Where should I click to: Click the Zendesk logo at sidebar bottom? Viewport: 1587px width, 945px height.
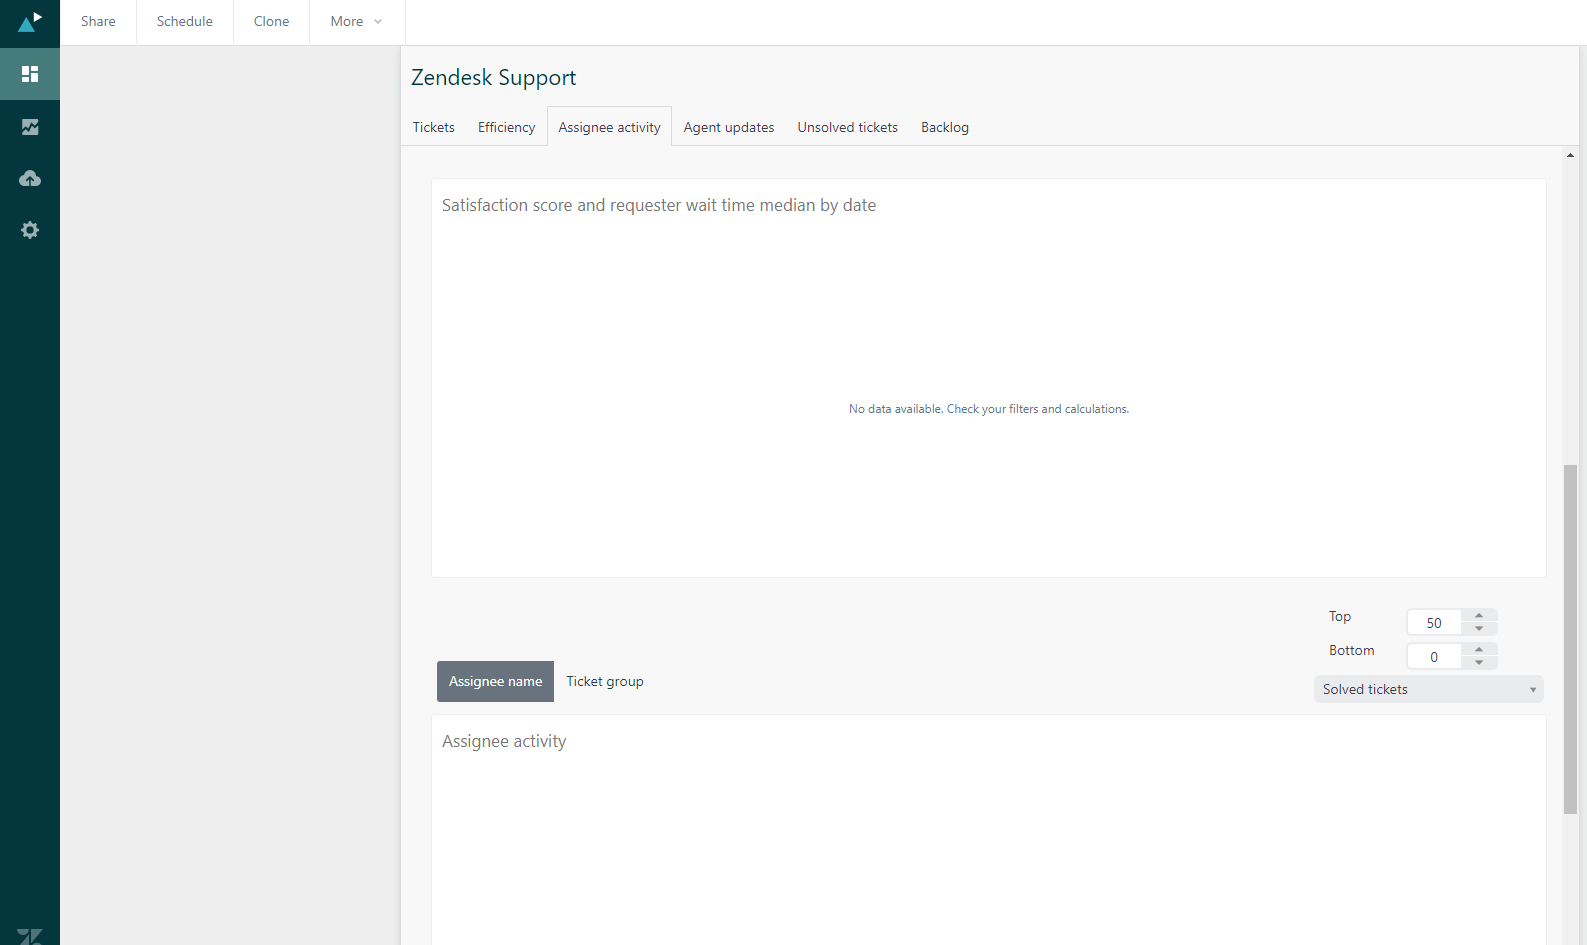[x=30, y=936]
